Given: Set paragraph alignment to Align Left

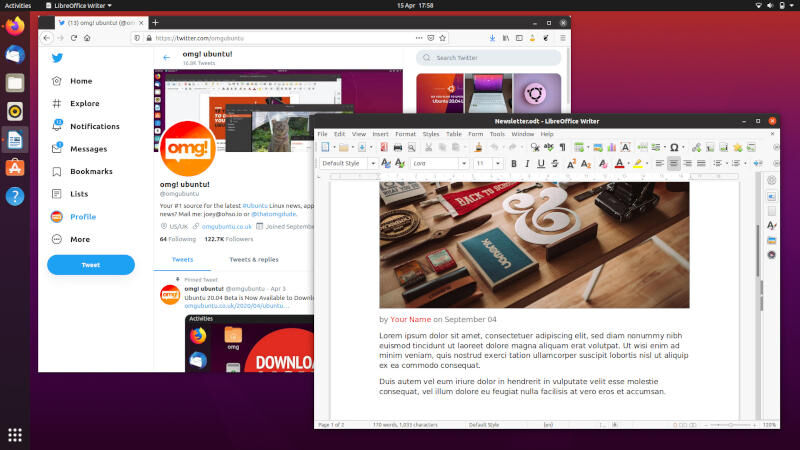Looking at the screenshot, I should 660,163.
